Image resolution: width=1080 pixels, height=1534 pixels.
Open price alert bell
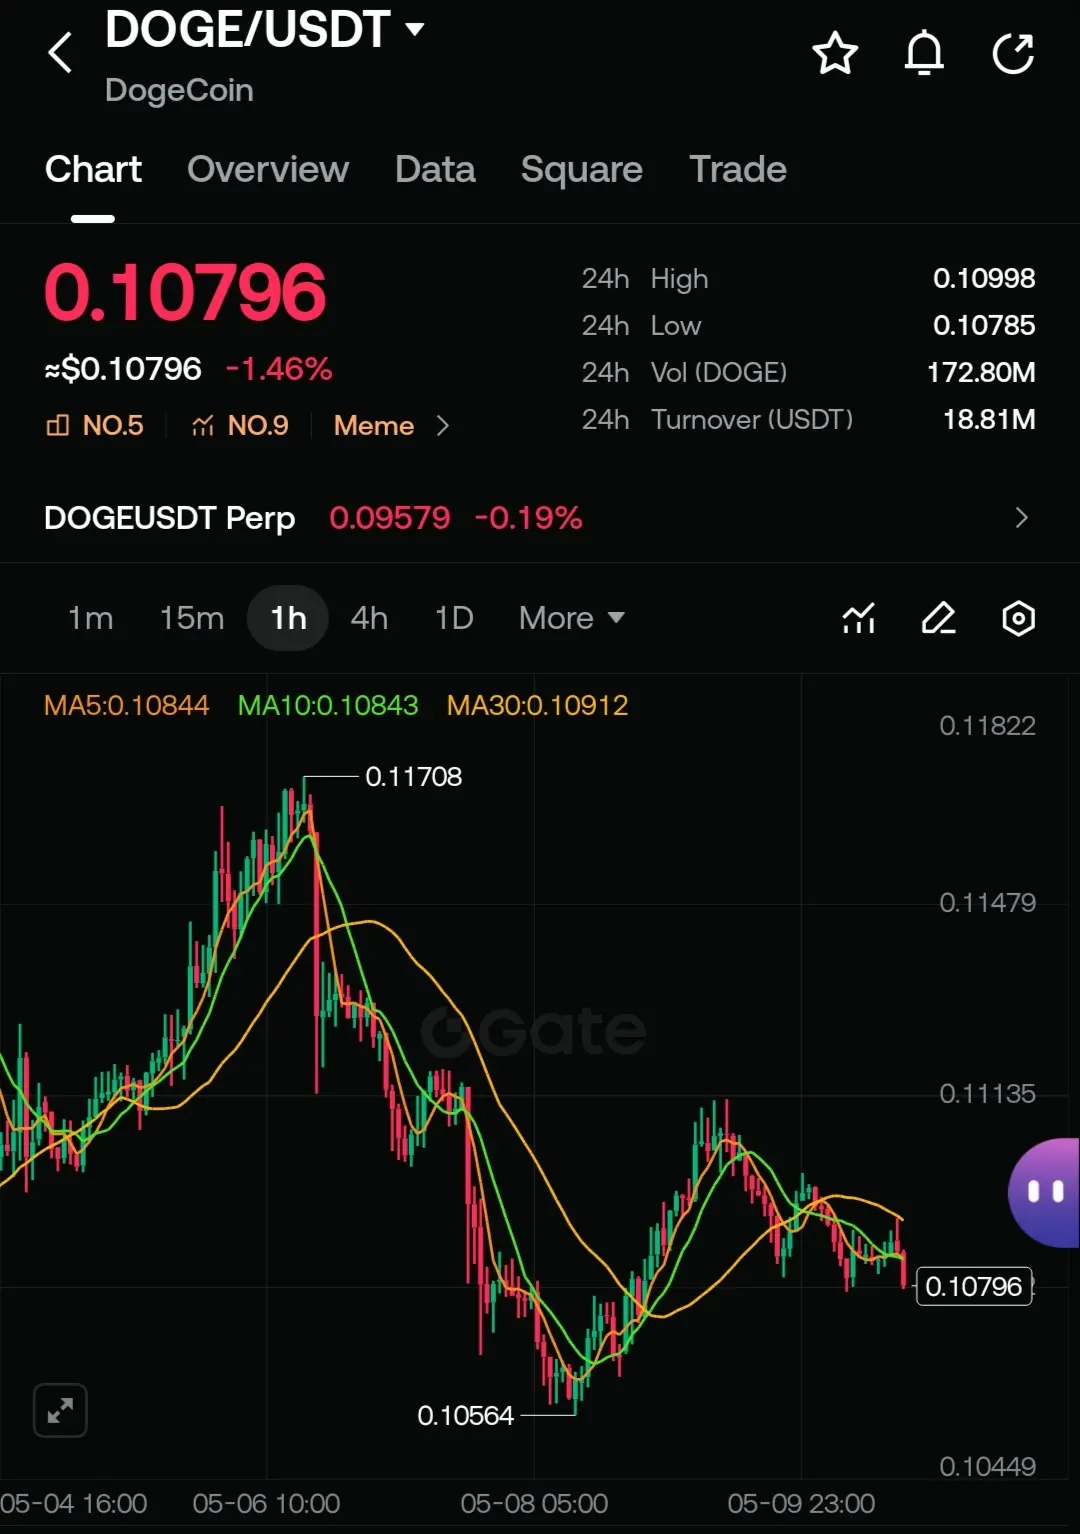point(924,54)
